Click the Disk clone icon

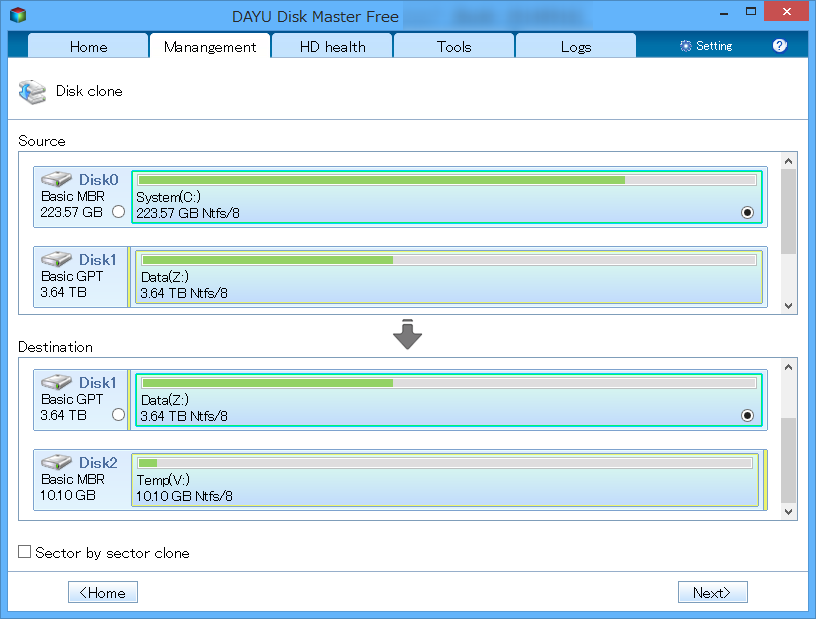32,92
